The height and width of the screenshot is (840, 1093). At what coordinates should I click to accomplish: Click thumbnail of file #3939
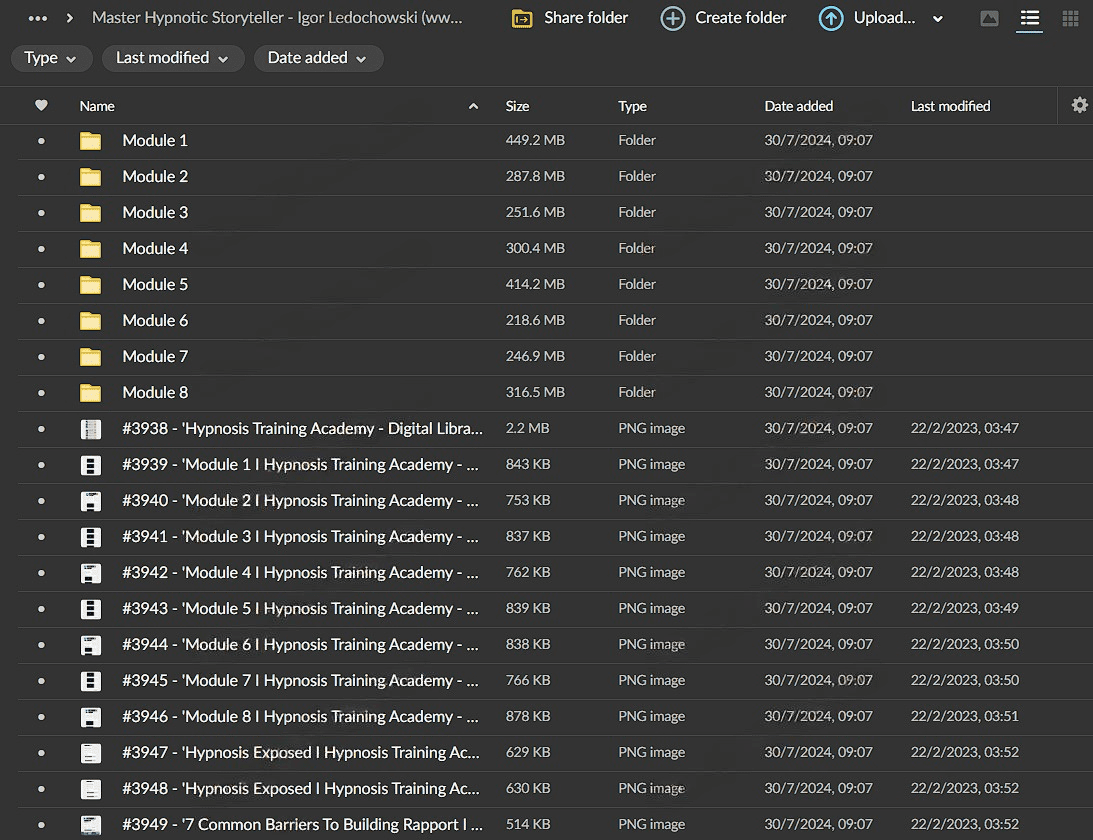[x=91, y=465]
